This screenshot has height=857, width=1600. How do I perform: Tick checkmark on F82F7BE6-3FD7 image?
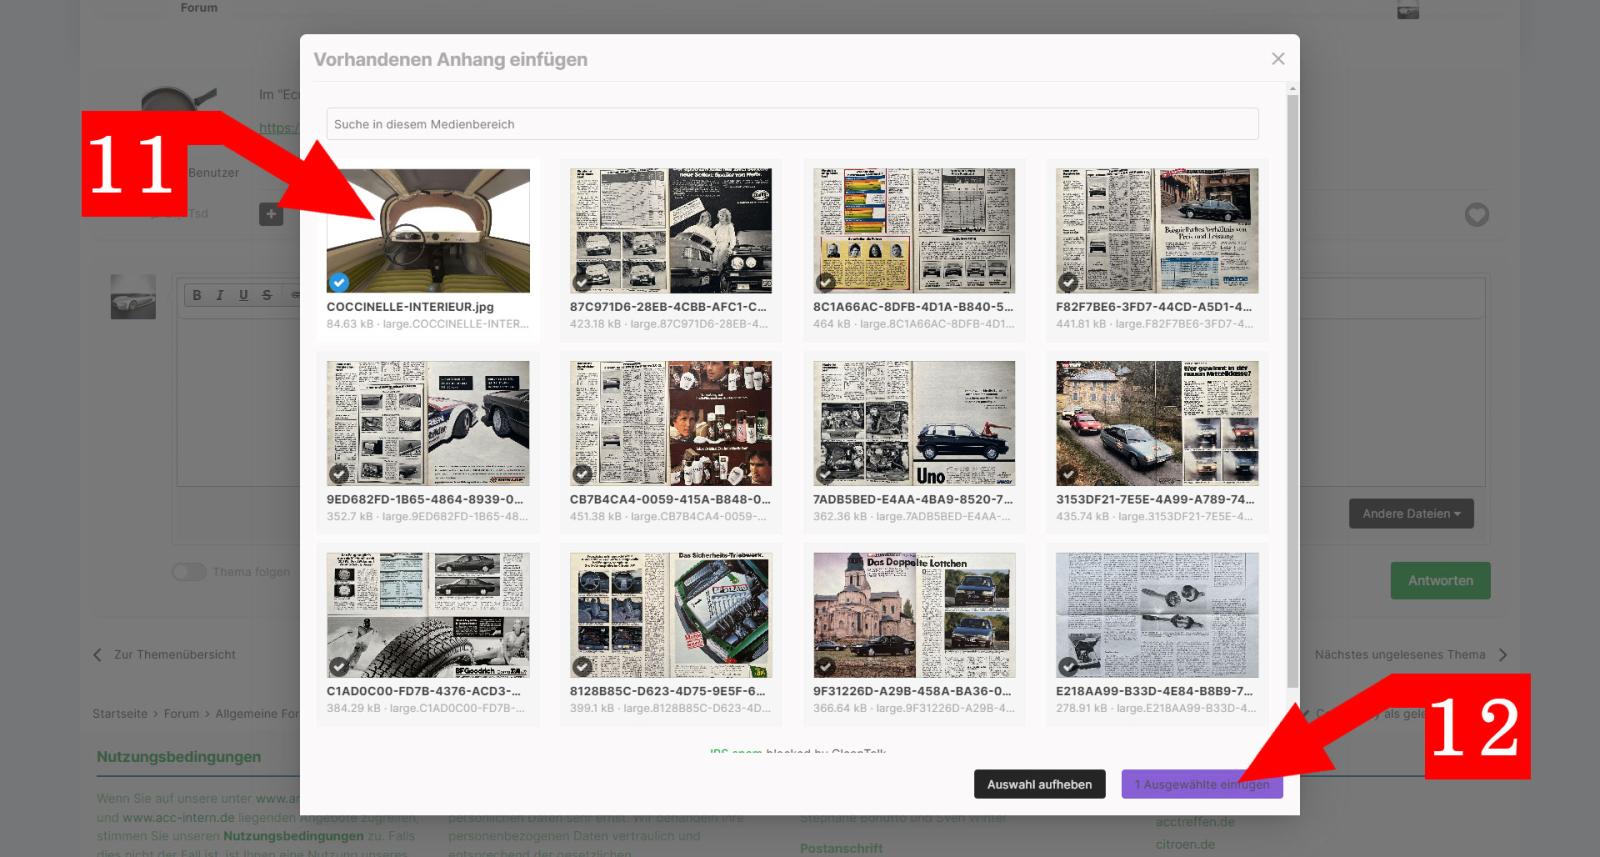[1068, 282]
